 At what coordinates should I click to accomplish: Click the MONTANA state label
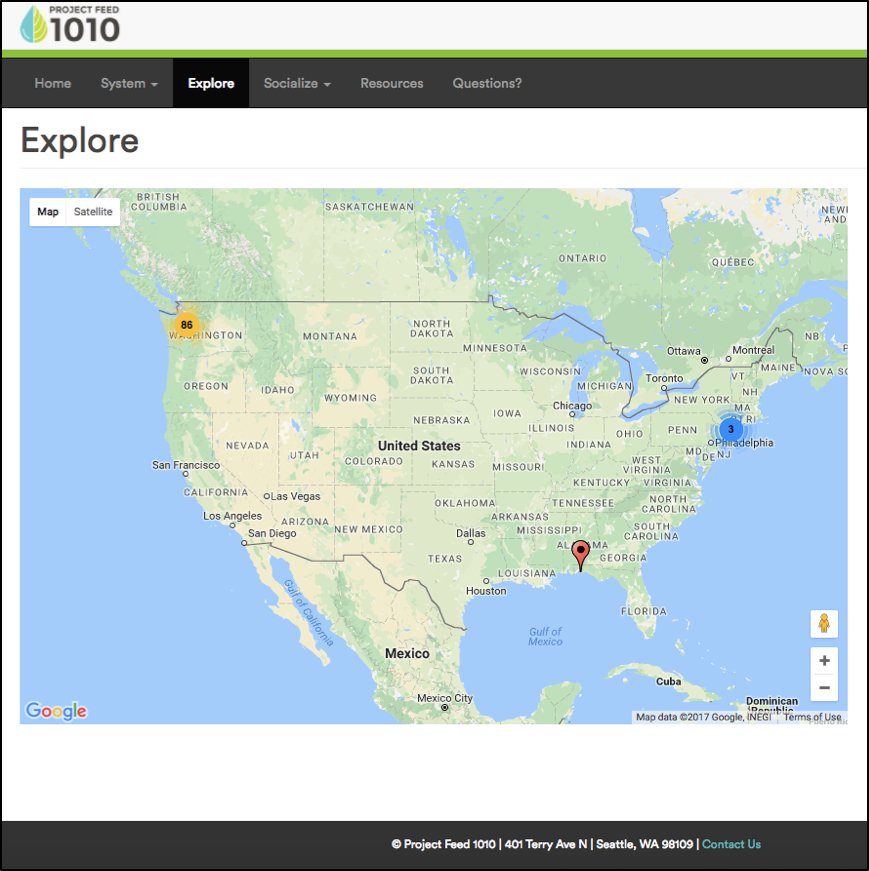[x=330, y=337]
